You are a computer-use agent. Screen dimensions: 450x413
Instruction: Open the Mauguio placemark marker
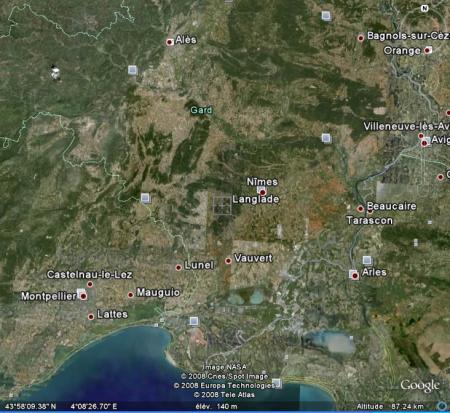[x=131, y=295]
